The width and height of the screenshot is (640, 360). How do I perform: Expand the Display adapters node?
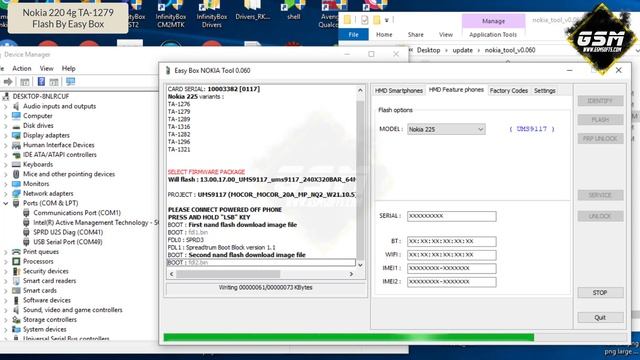click(x=6, y=136)
